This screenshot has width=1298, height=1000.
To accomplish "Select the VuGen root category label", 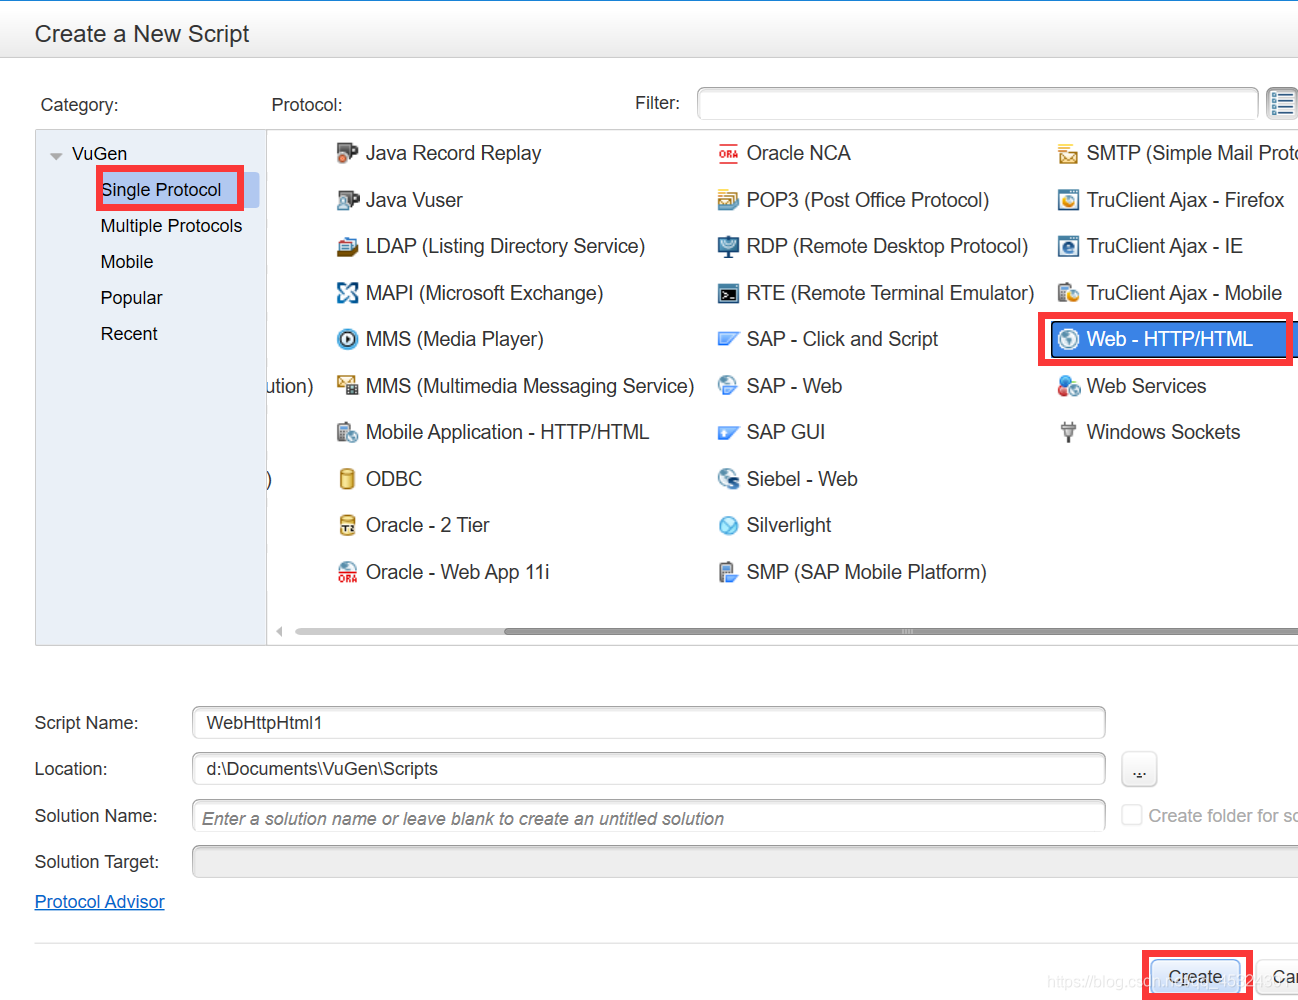I will pyautogui.click(x=99, y=154).
